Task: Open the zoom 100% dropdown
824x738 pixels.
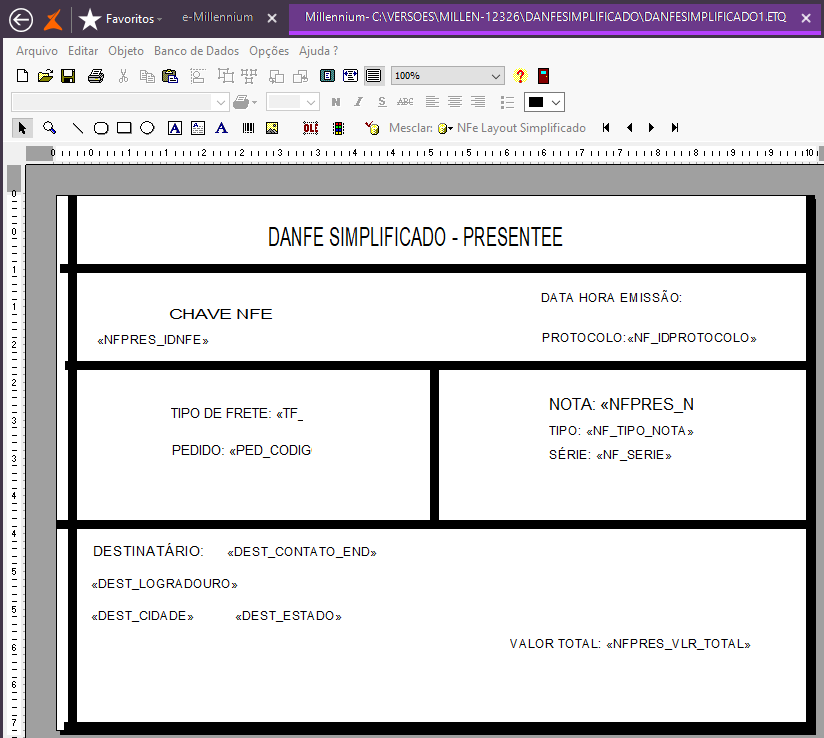Action: 495,76
